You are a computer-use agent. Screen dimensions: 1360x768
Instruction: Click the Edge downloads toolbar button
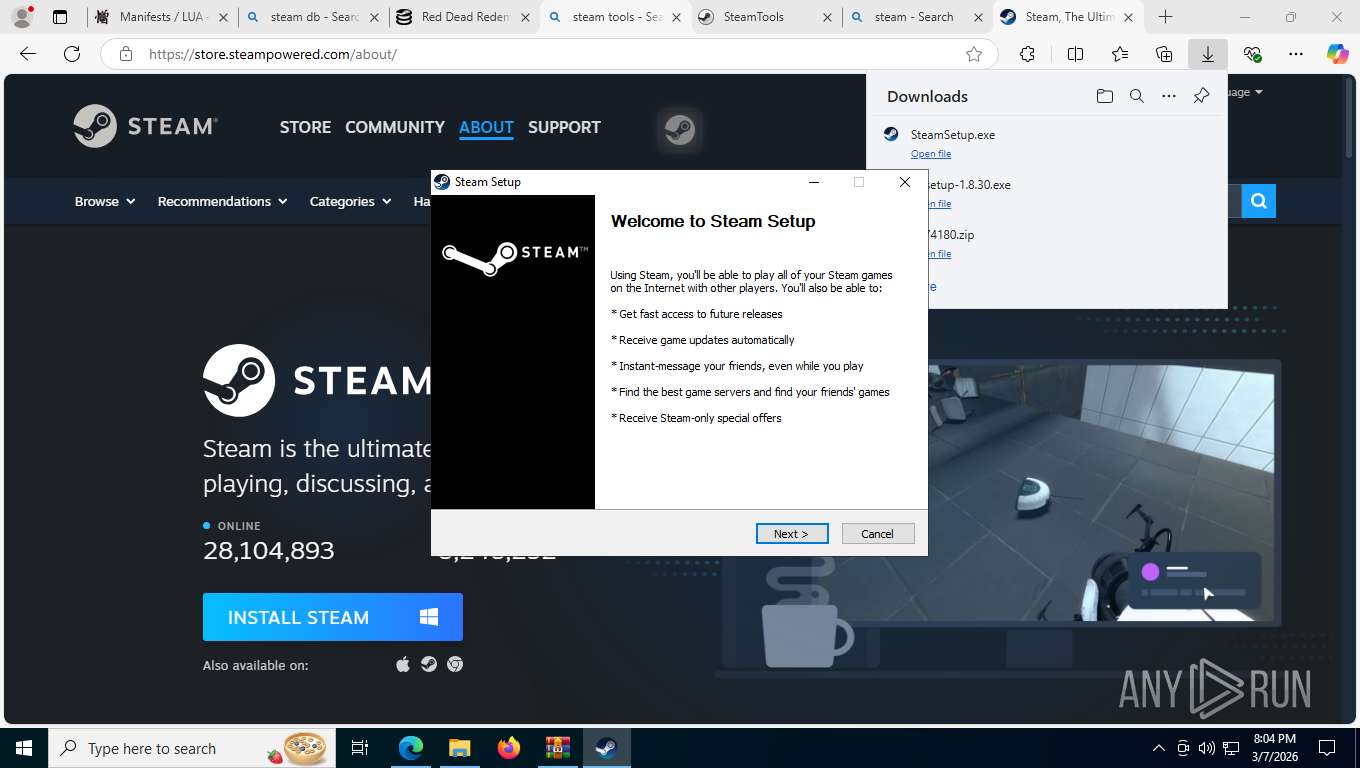point(1207,54)
